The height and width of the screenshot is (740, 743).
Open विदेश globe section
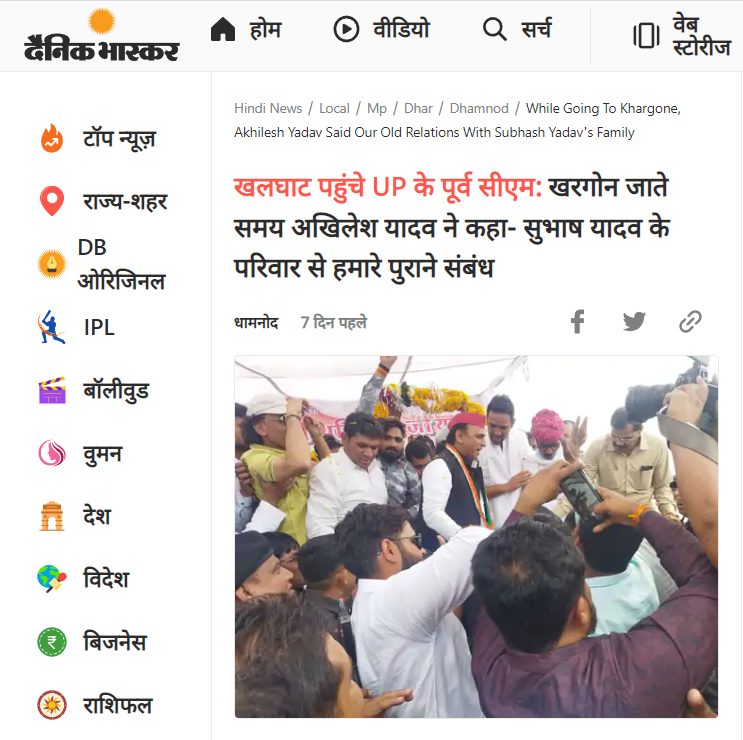coord(52,578)
